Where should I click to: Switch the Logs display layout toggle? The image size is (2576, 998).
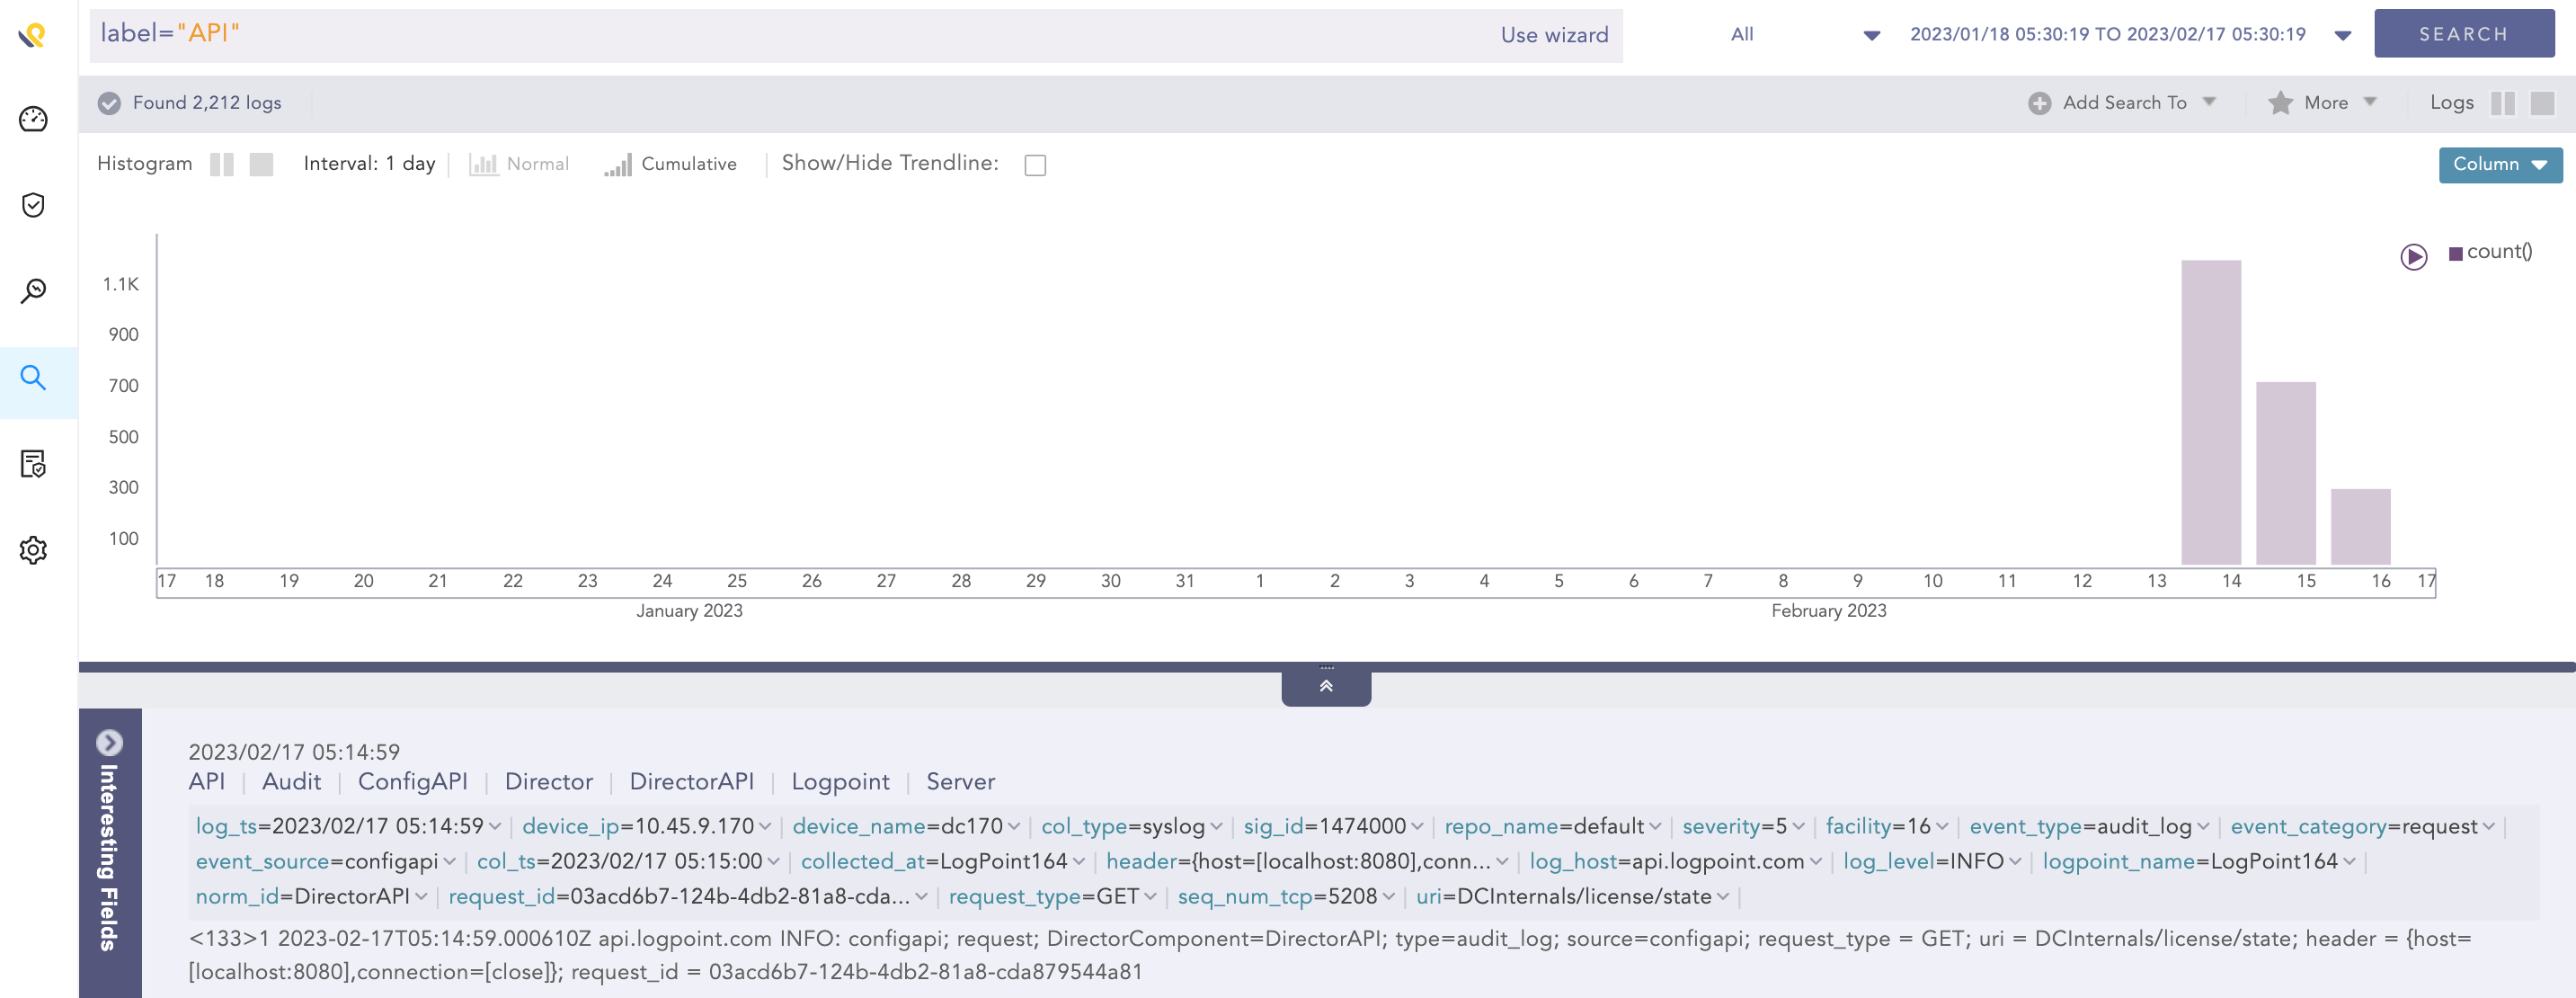[x=2504, y=103]
